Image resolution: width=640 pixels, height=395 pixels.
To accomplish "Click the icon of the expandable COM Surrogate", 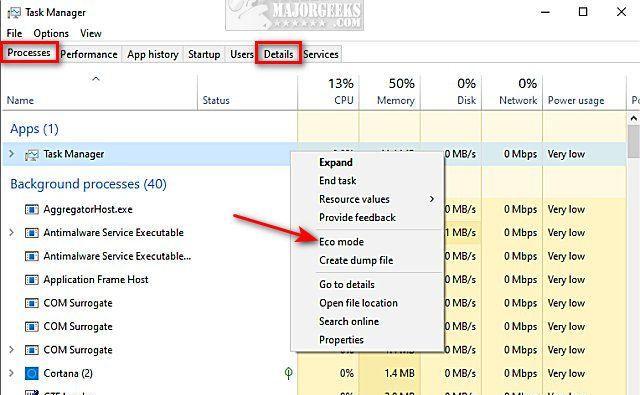I will pyautogui.click(x=31, y=351).
